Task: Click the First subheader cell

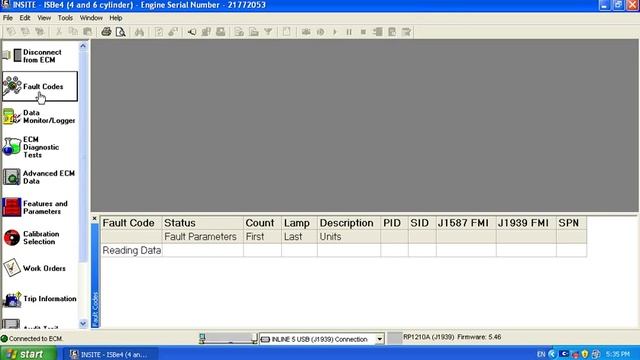Action: [x=262, y=237]
